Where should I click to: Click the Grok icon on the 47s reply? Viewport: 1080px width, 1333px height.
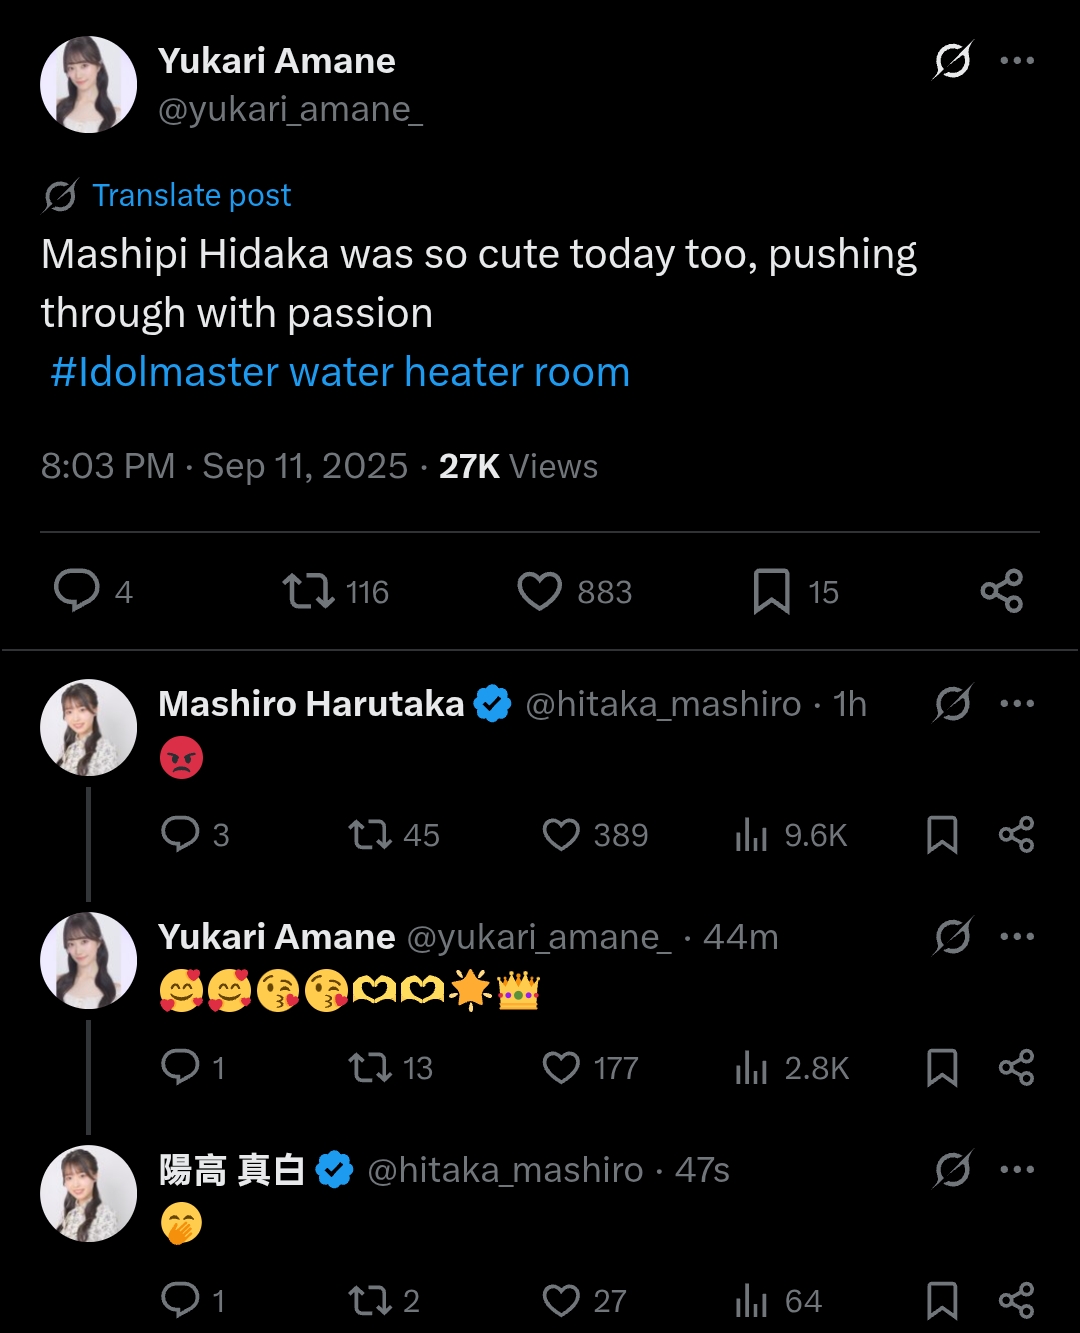tap(952, 1170)
